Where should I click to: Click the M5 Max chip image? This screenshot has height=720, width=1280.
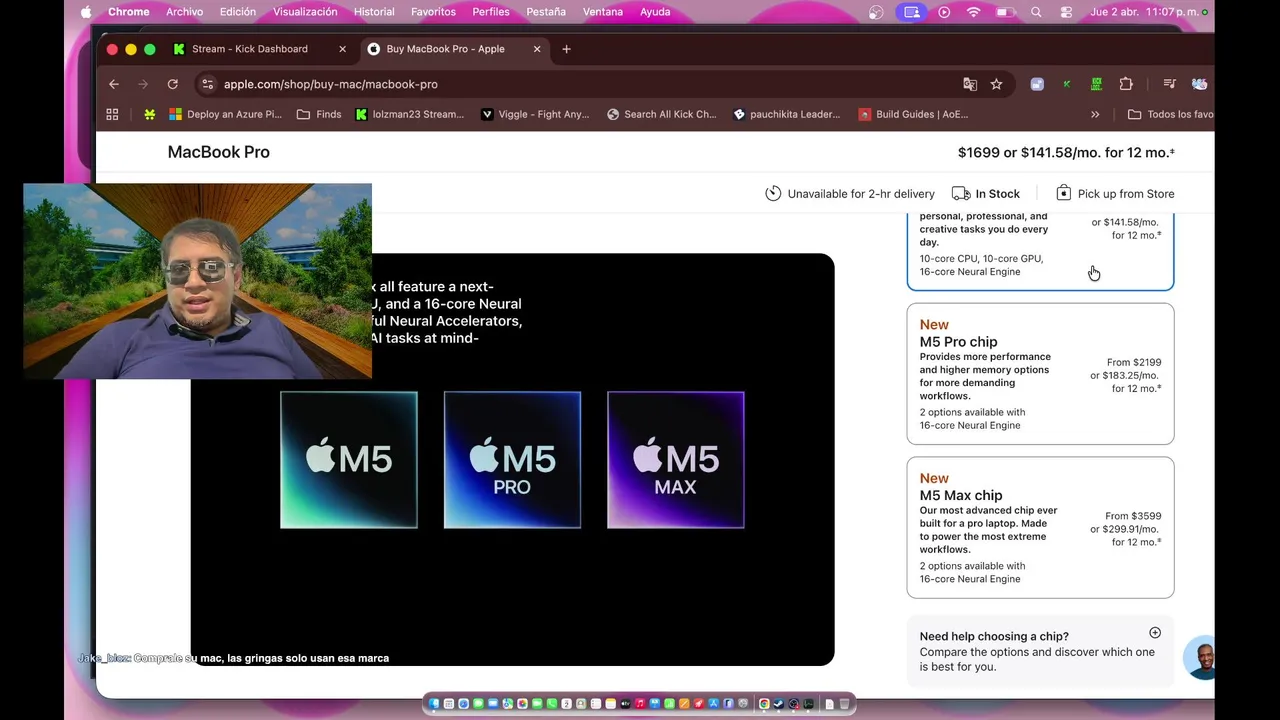click(x=676, y=460)
